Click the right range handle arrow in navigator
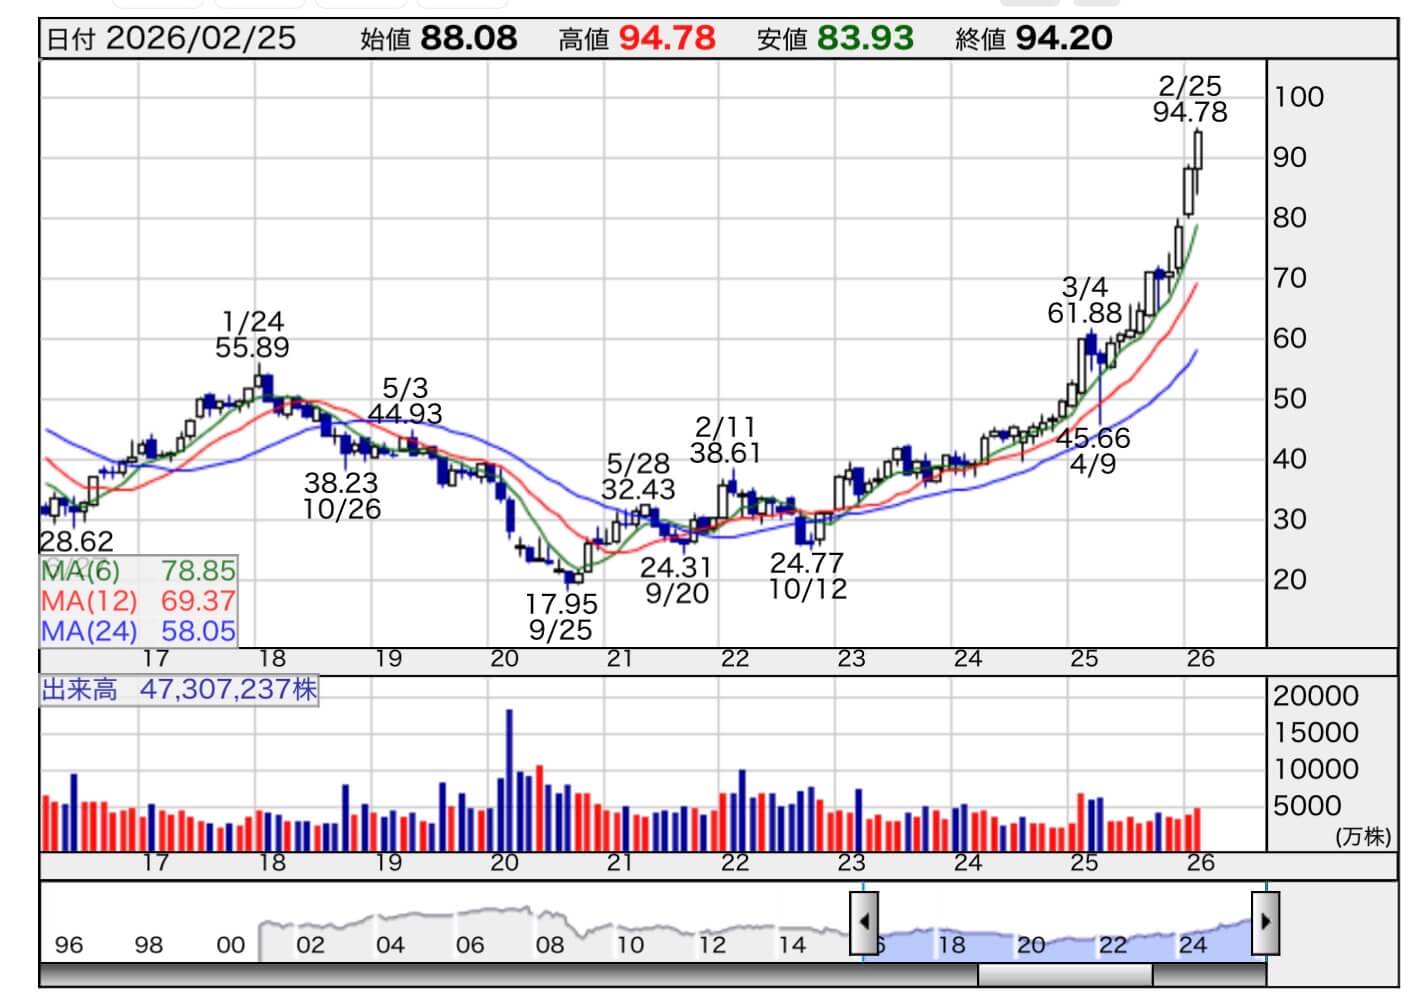The width and height of the screenshot is (1427, 1008). tap(1265, 922)
